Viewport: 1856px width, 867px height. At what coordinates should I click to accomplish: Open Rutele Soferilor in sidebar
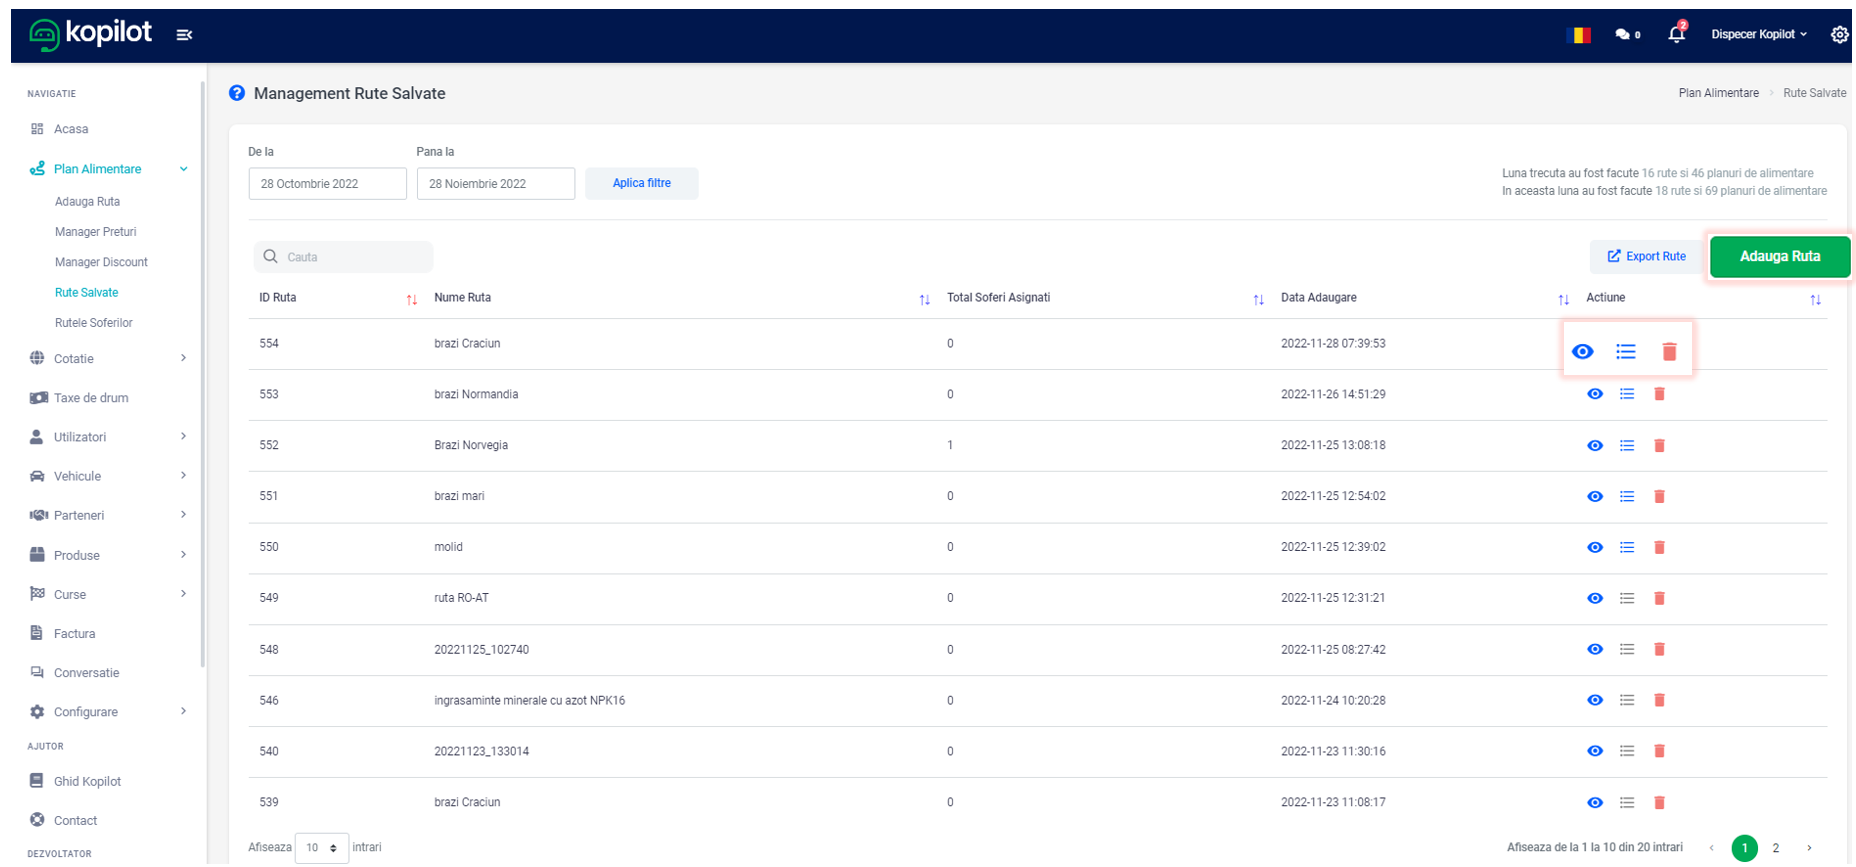coord(94,323)
